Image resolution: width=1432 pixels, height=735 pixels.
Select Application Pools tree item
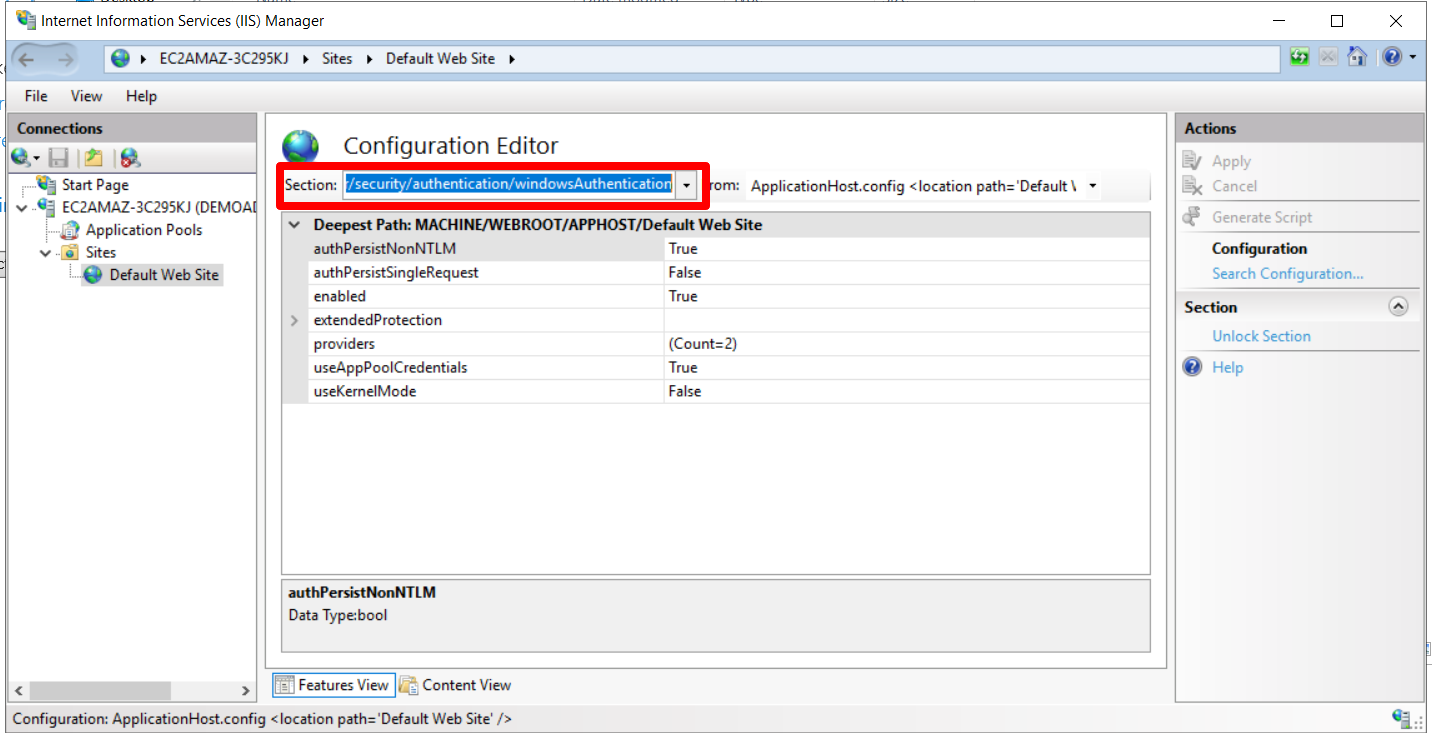click(143, 230)
